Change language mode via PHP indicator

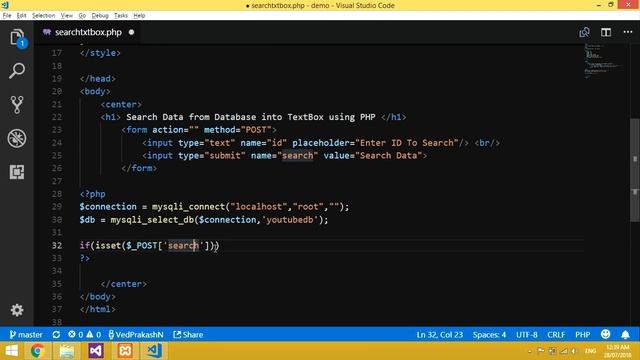pyautogui.click(x=582, y=335)
